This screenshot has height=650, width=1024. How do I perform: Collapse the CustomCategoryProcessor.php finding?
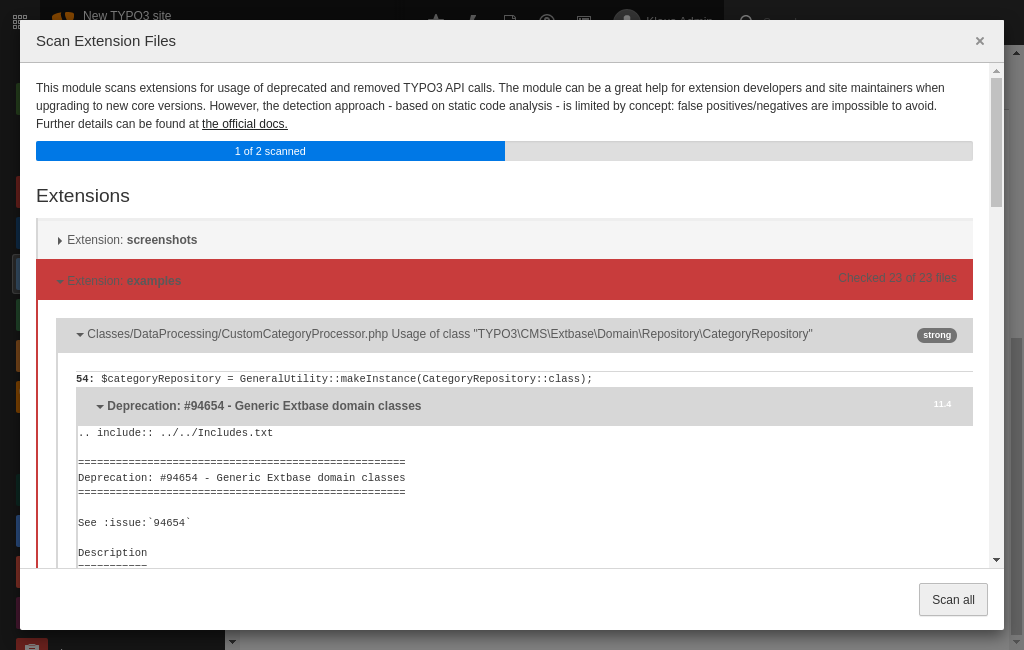515,335
